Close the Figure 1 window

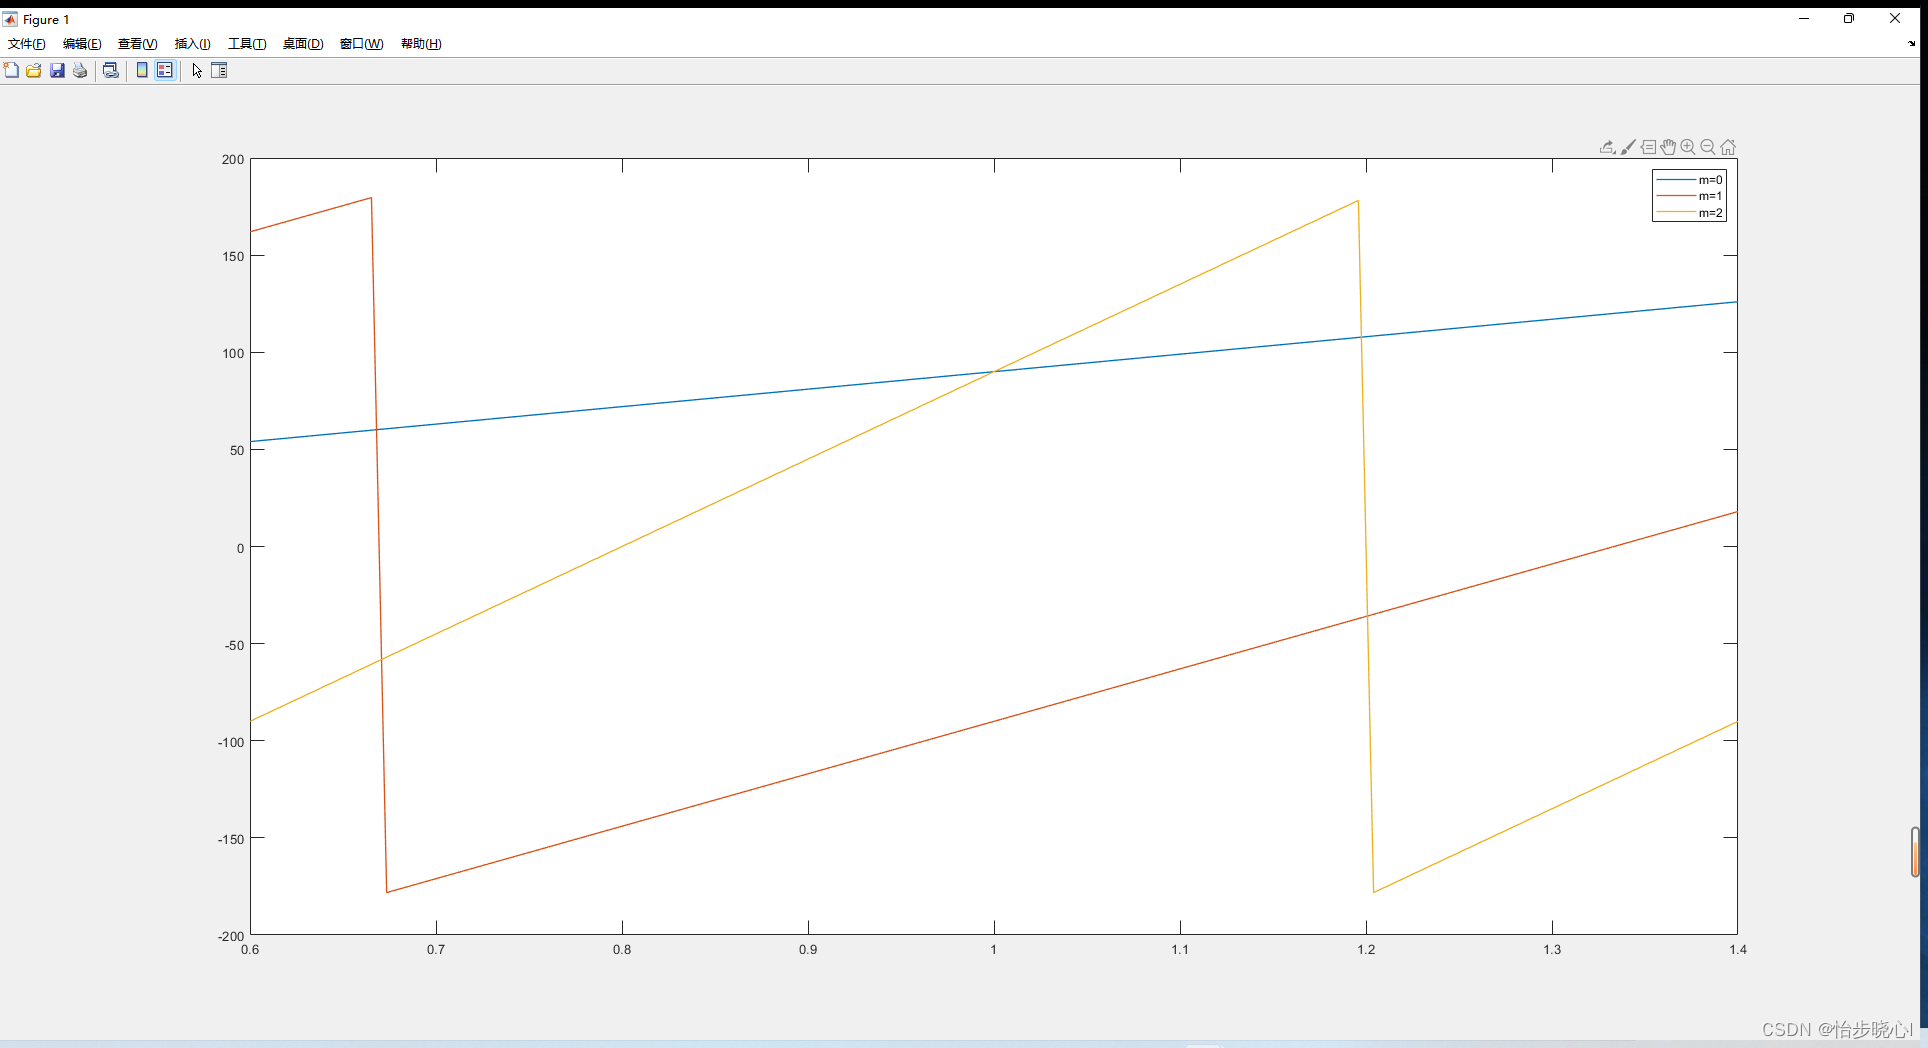pyautogui.click(x=1895, y=18)
